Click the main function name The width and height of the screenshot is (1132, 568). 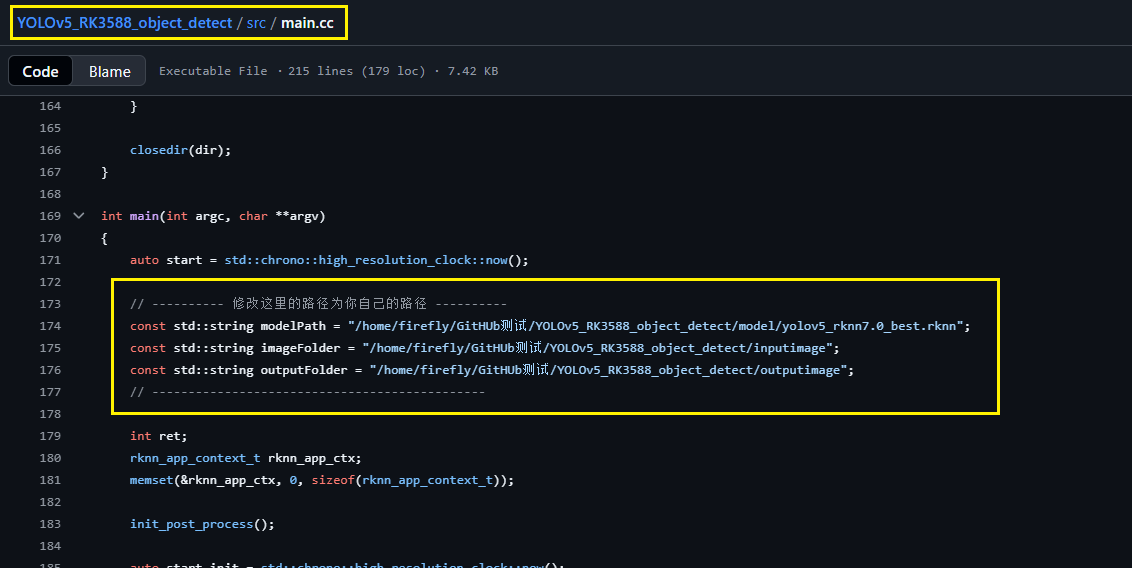point(144,216)
